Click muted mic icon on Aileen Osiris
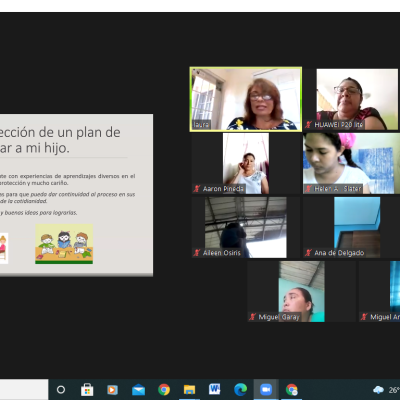Viewport: 400px width, 400px height. coord(197,253)
